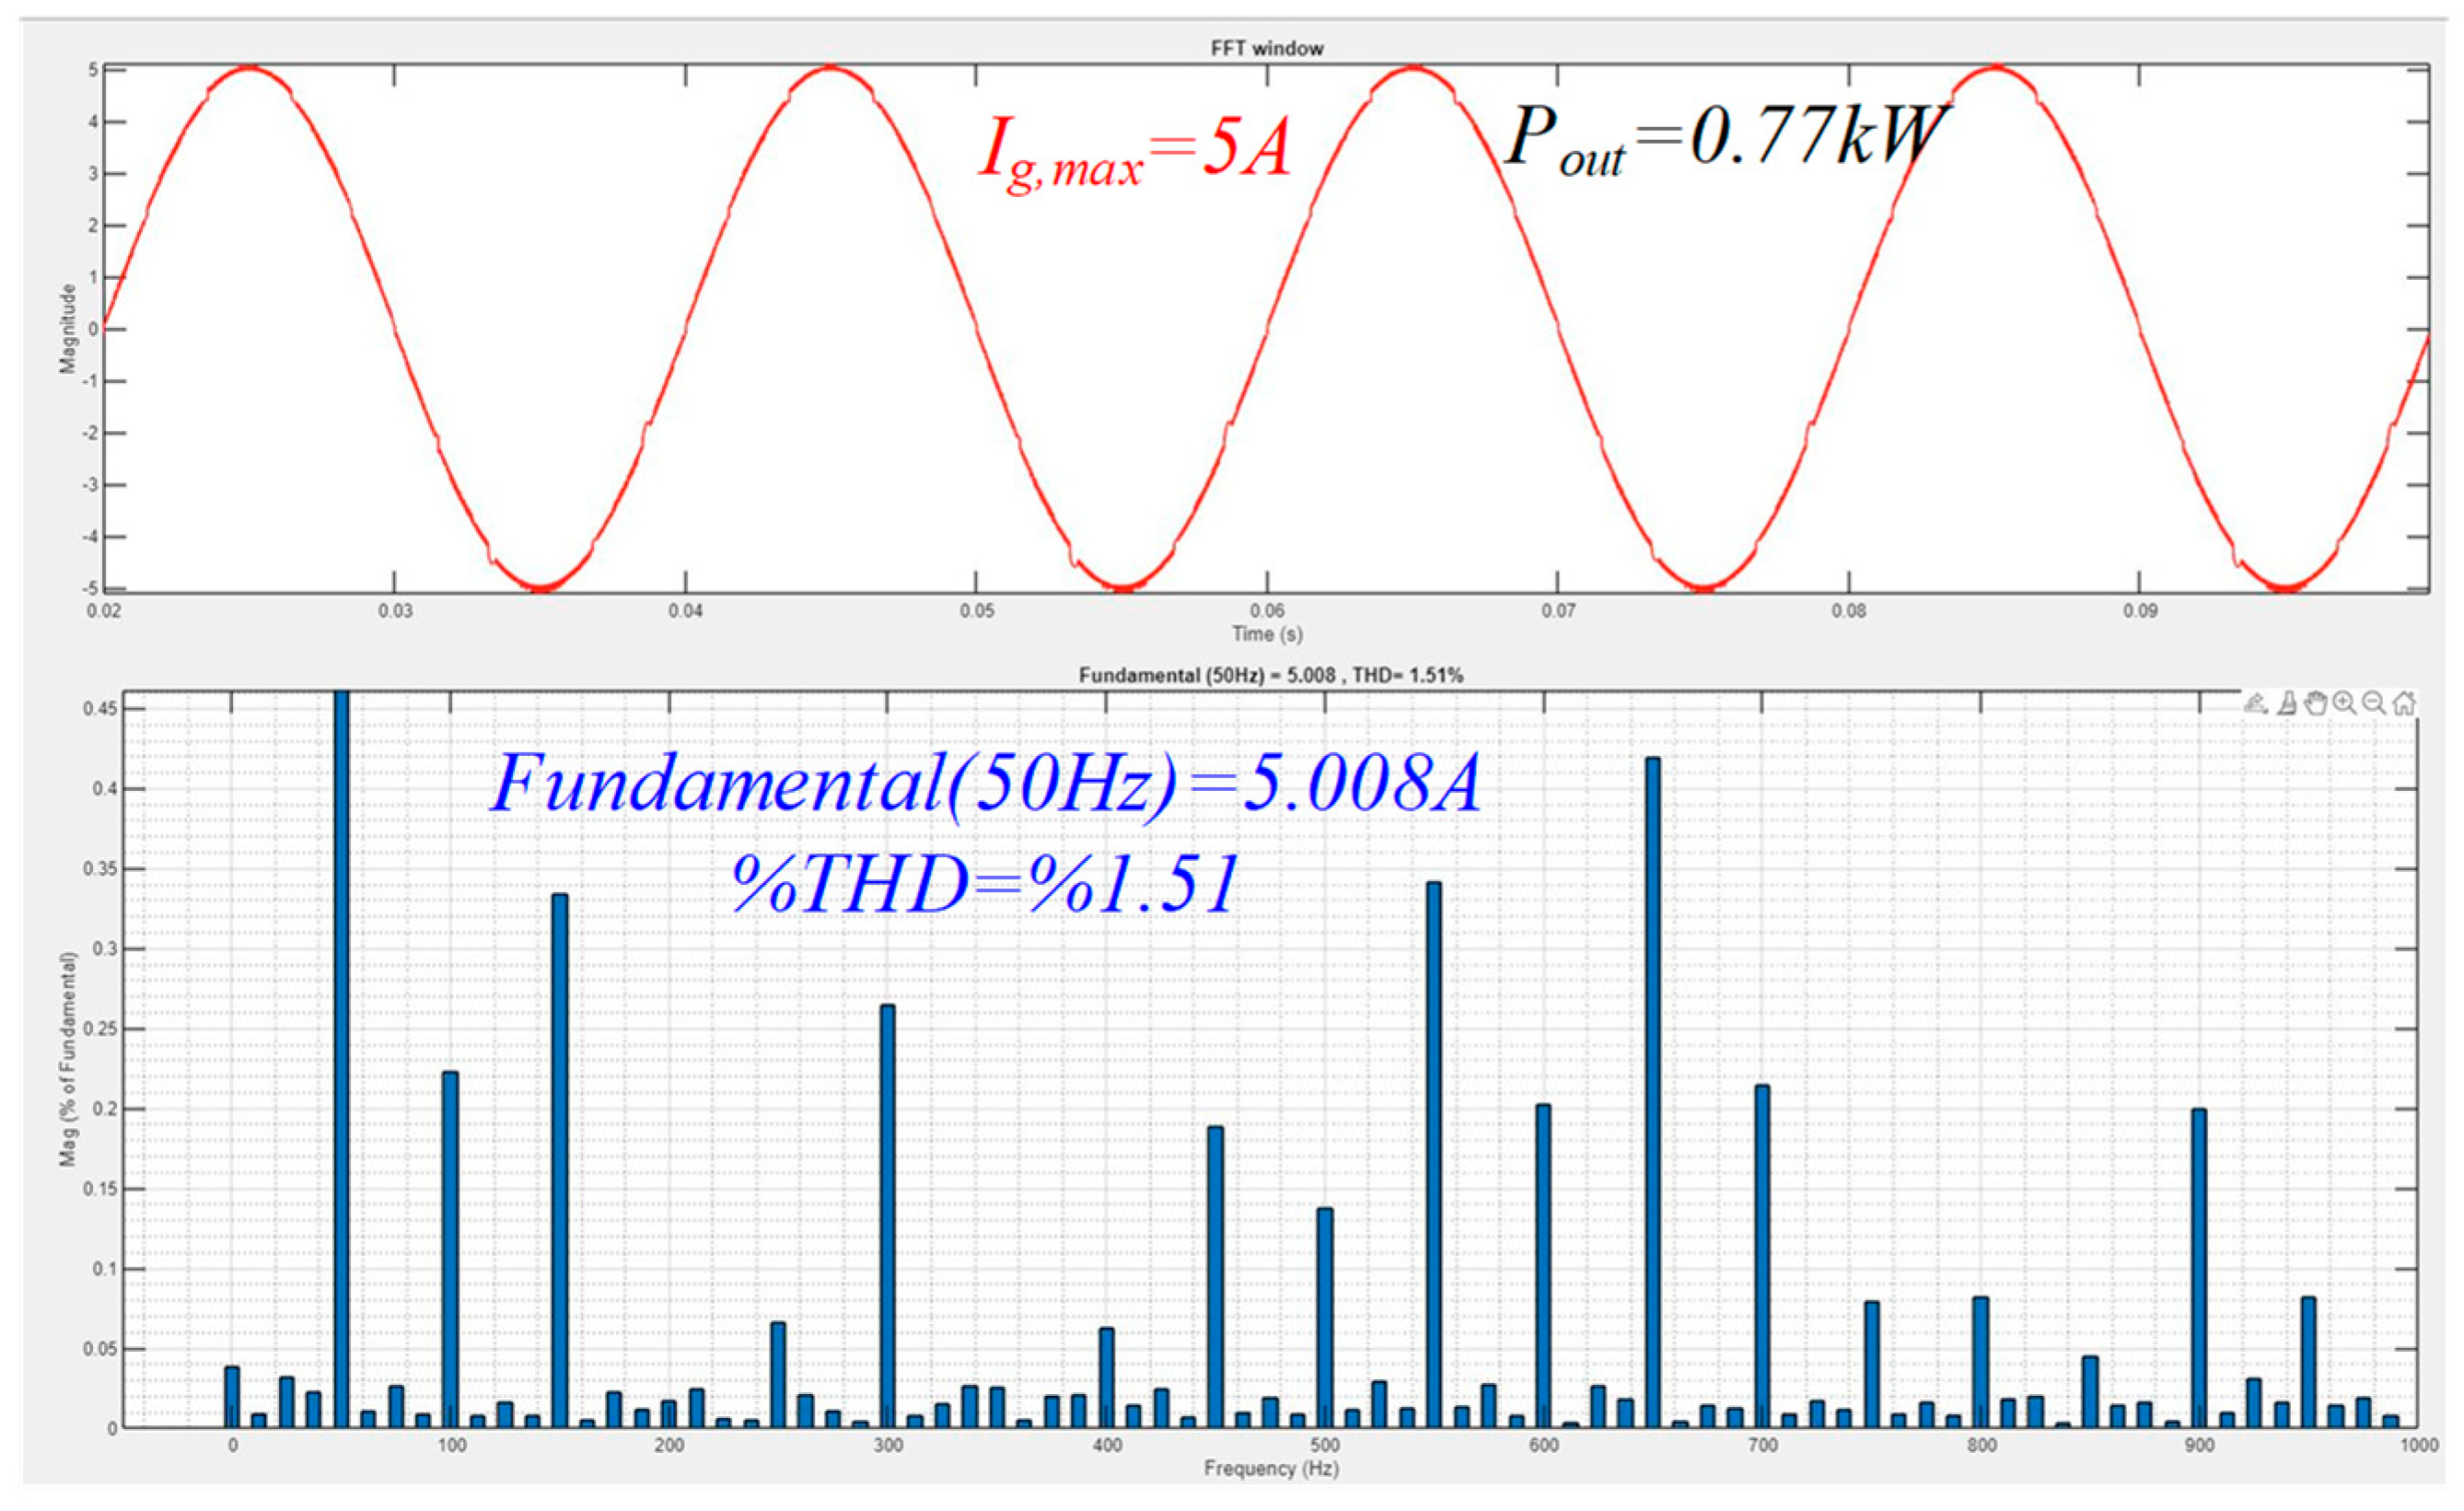Click the tall 650 Hz harmonic bar
This screenshot has width=2464, height=1511.
coord(1652,1090)
